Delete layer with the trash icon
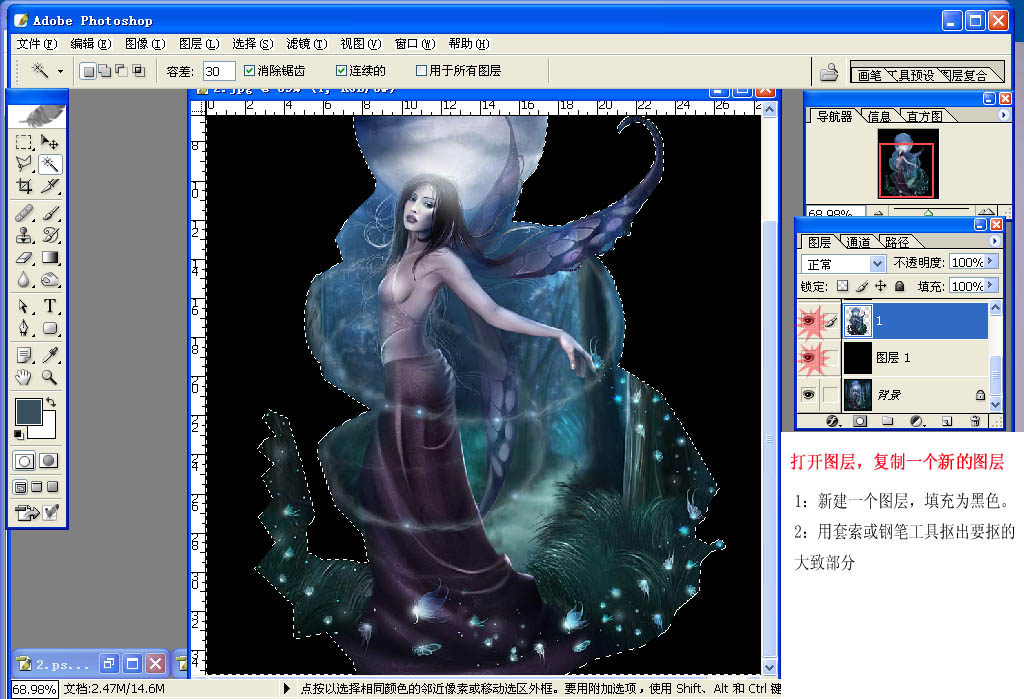 975,421
